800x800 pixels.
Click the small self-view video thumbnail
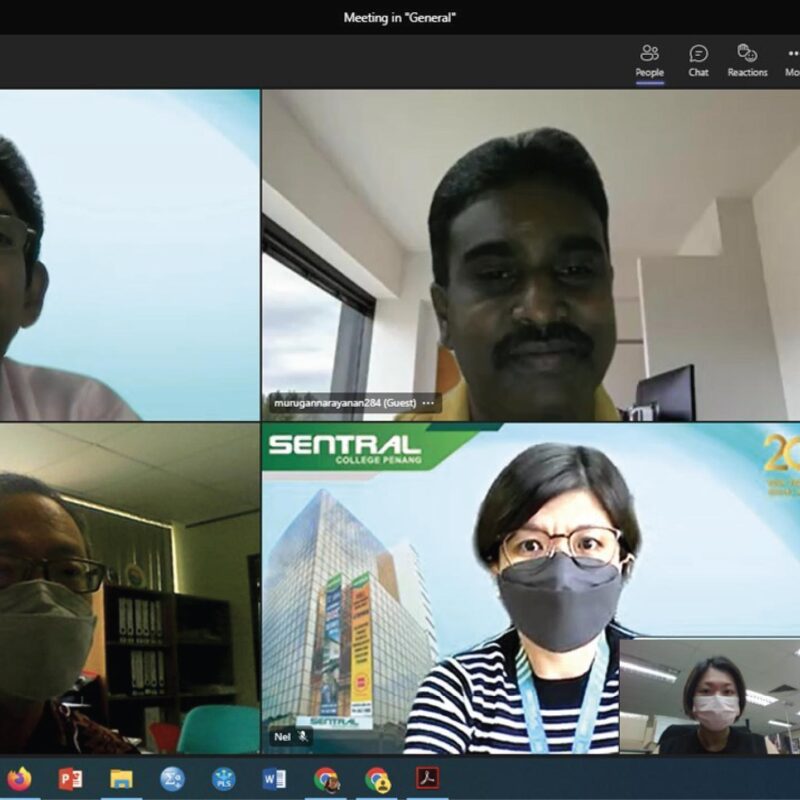[710, 695]
